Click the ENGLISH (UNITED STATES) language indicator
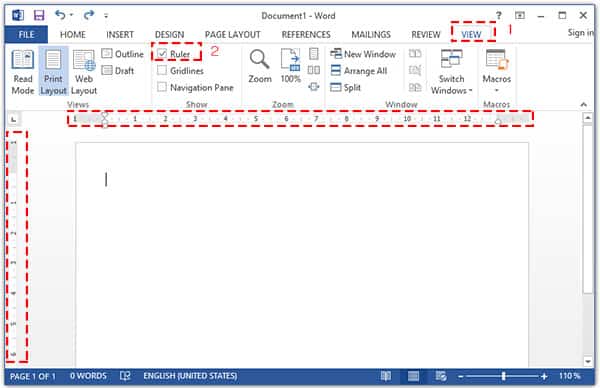Image resolution: width=600 pixels, height=388 pixels. (x=190, y=376)
